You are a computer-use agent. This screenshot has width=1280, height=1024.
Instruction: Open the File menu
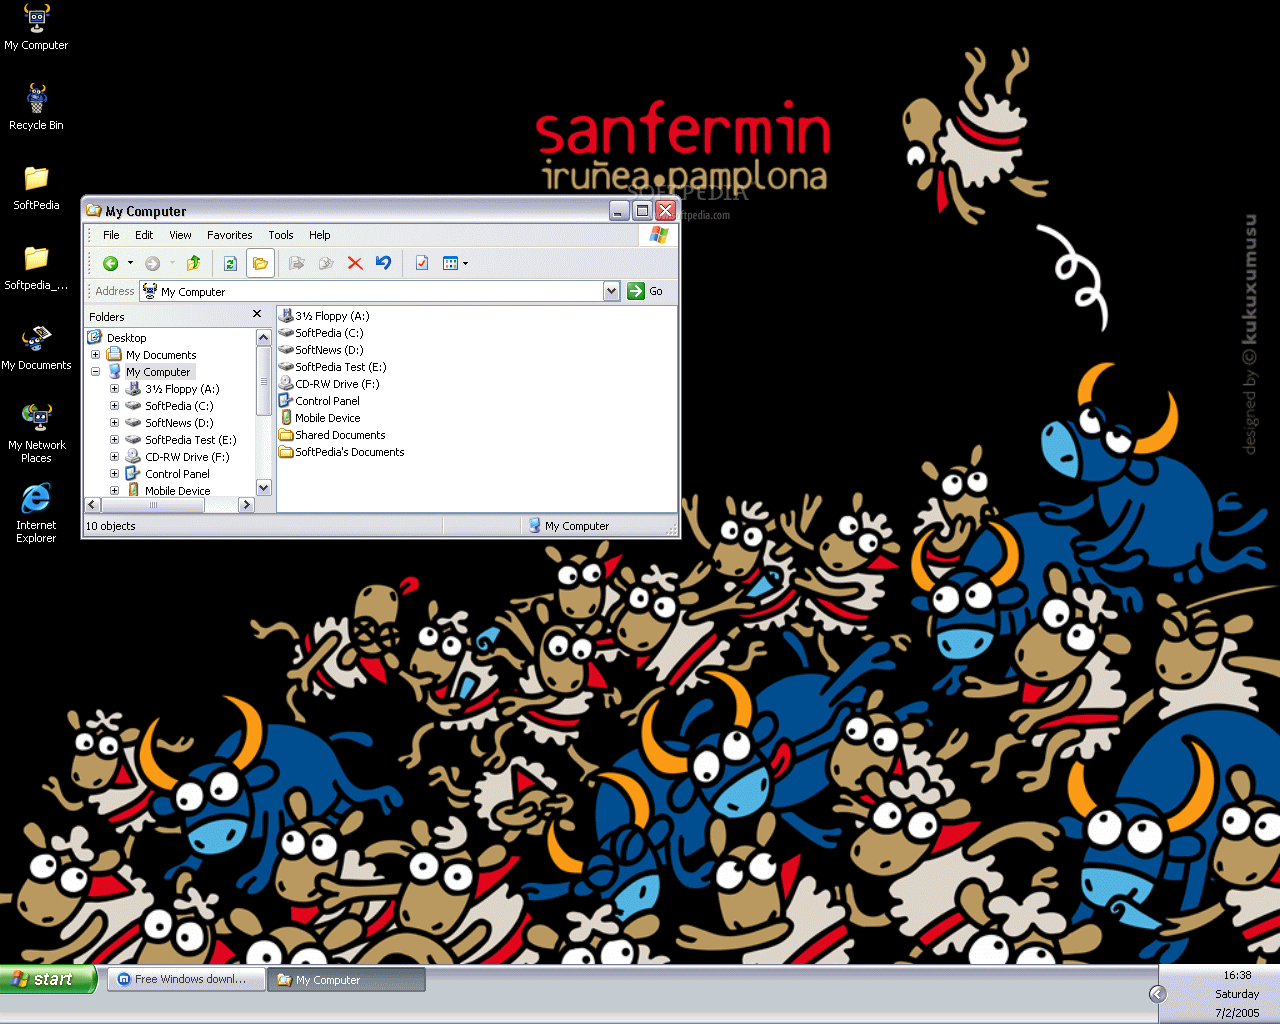pos(111,235)
